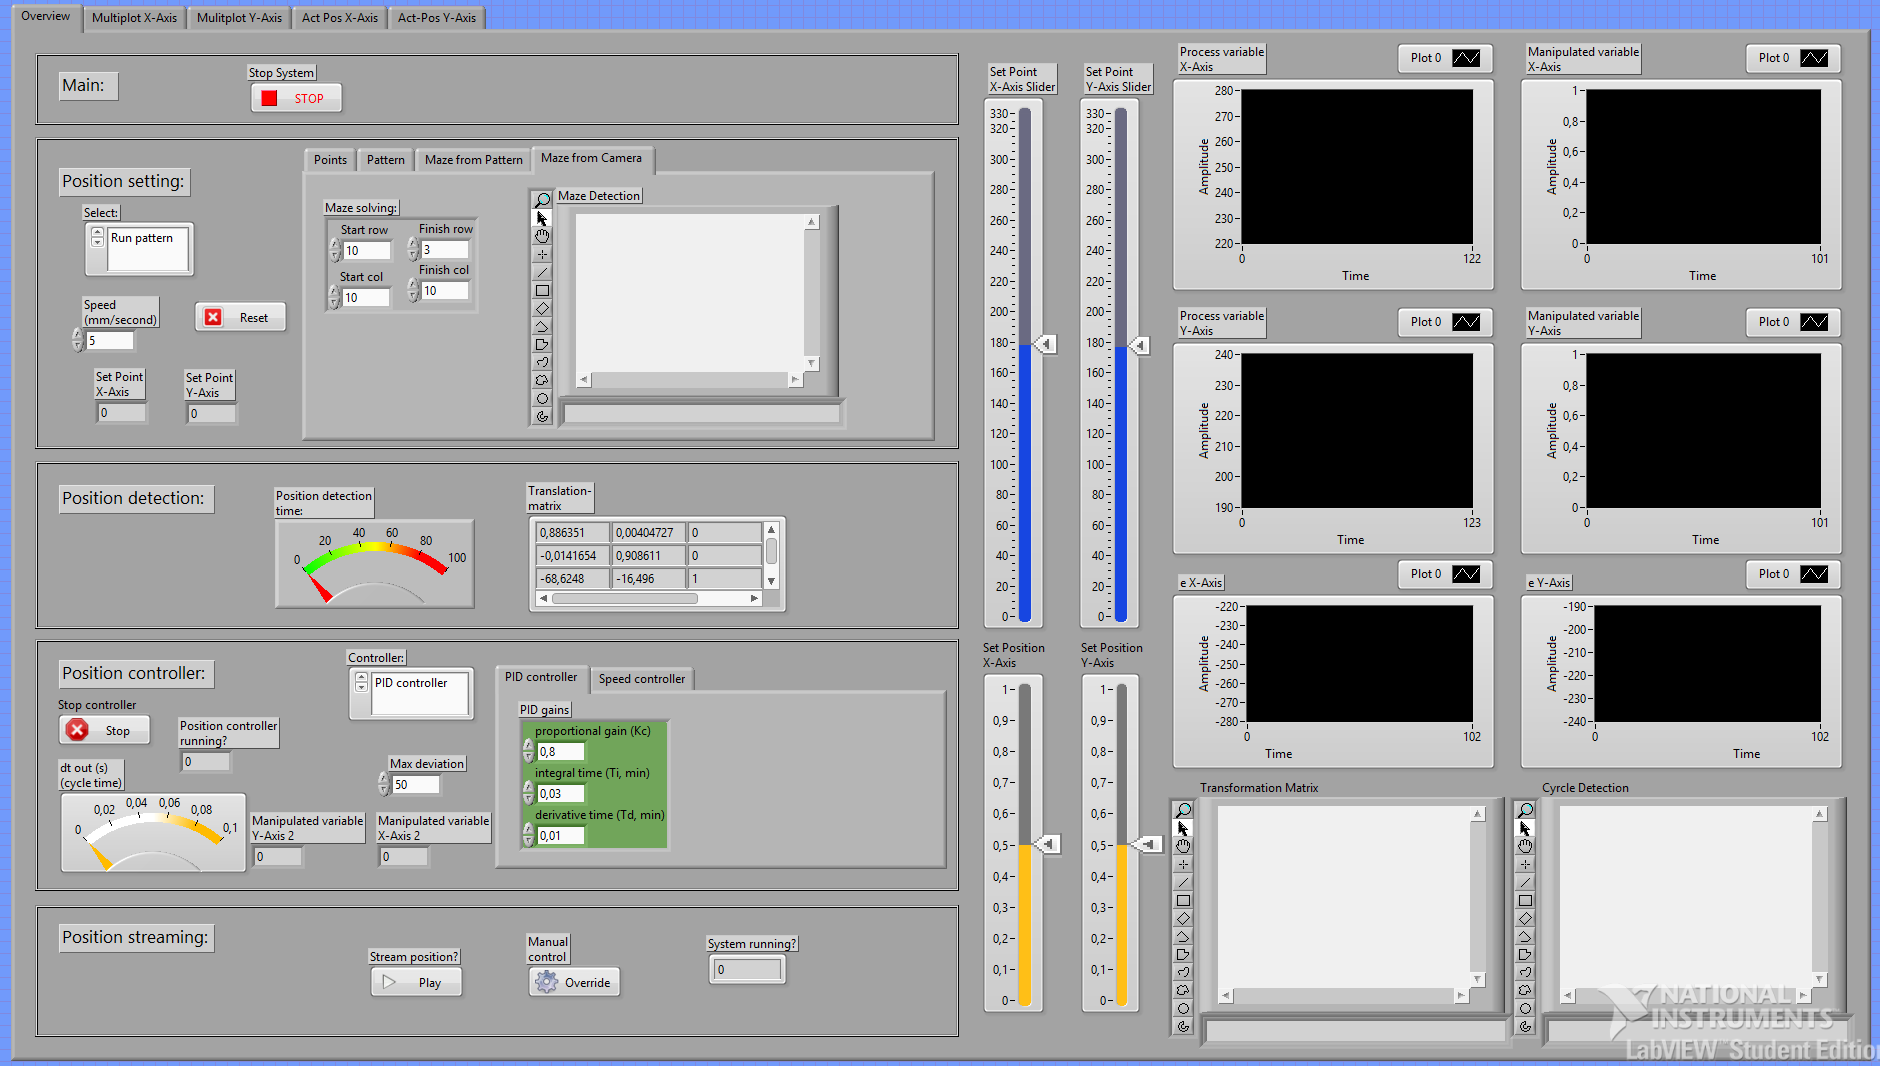Click the Set Point Y-Axis Slider handle
This screenshot has height=1066, width=1880.
pyautogui.click(x=1139, y=345)
